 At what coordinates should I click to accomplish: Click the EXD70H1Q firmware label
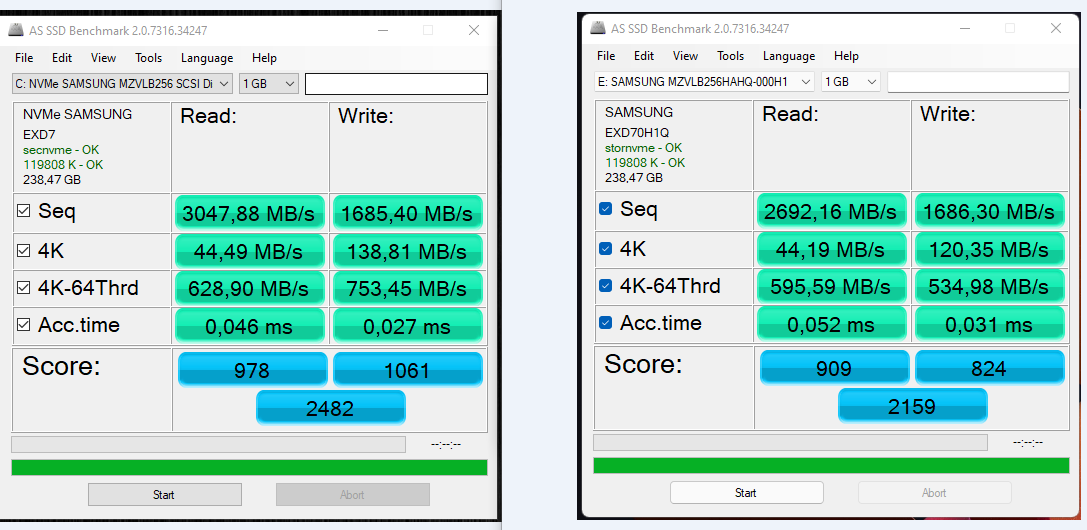pyautogui.click(x=636, y=132)
